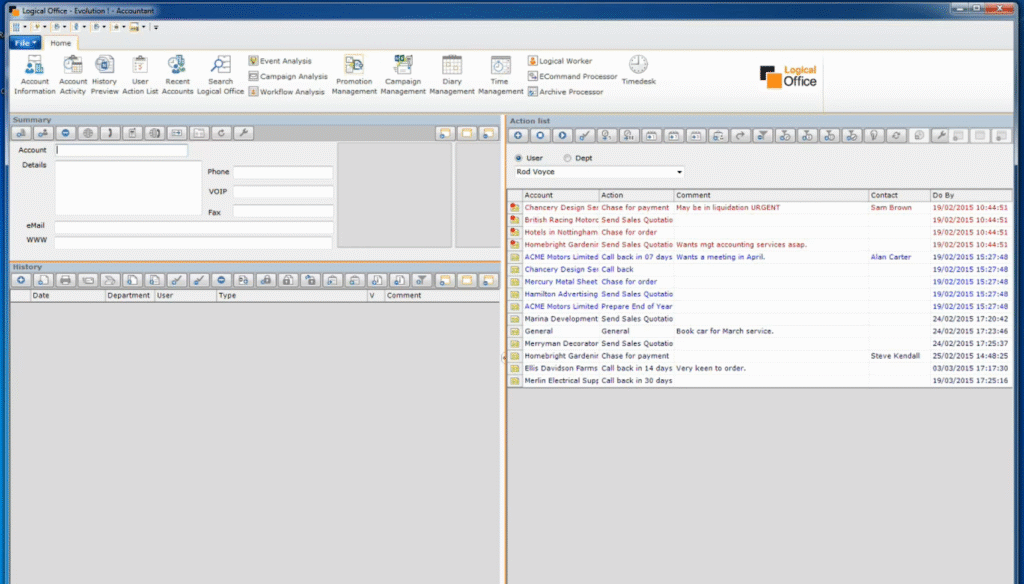The image size is (1024, 584).
Task: Click the Action column header
Action: tap(636, 195)
